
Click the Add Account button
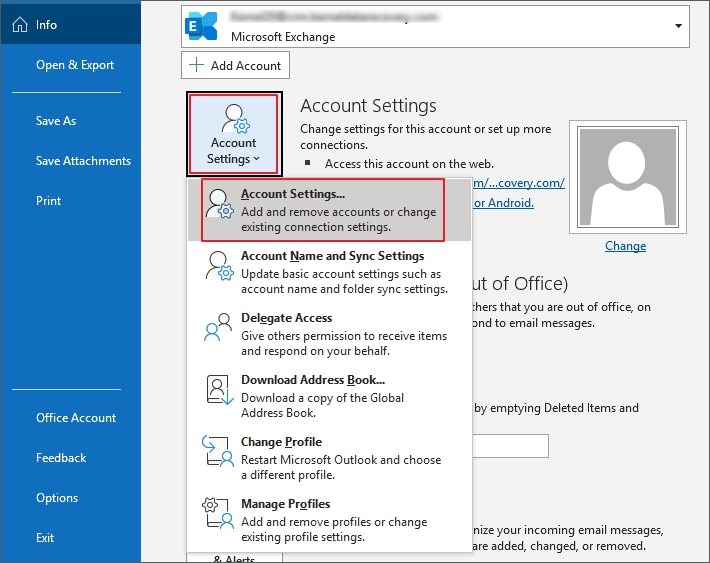tap(235, 65)
